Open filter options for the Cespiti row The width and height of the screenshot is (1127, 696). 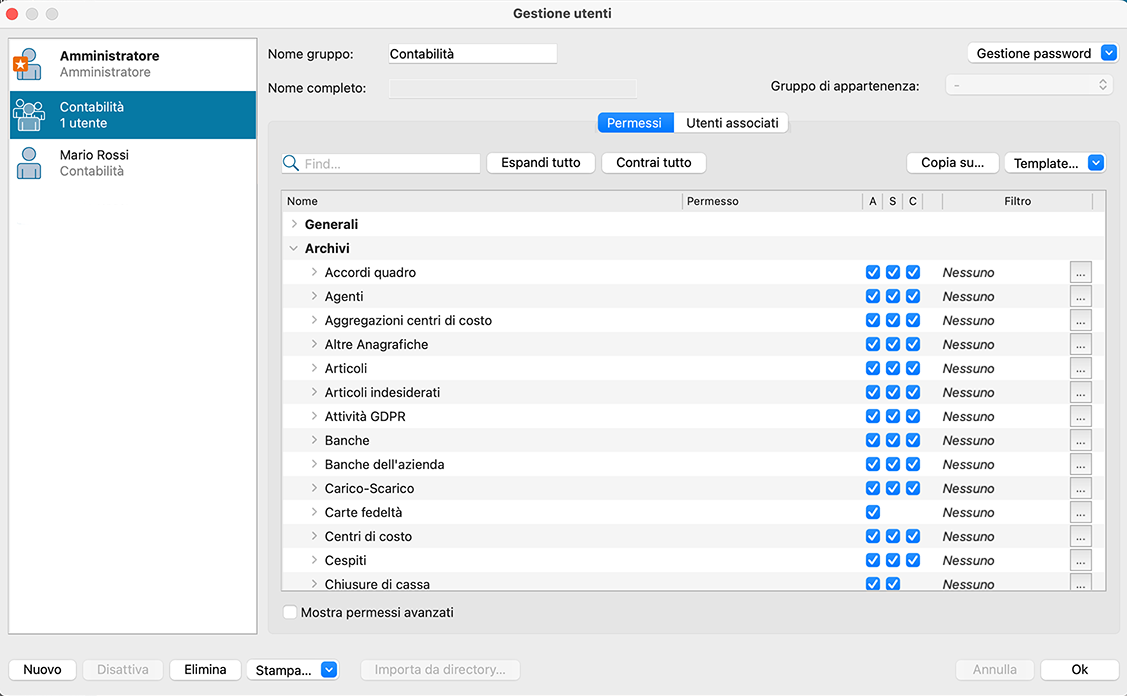1080,561
